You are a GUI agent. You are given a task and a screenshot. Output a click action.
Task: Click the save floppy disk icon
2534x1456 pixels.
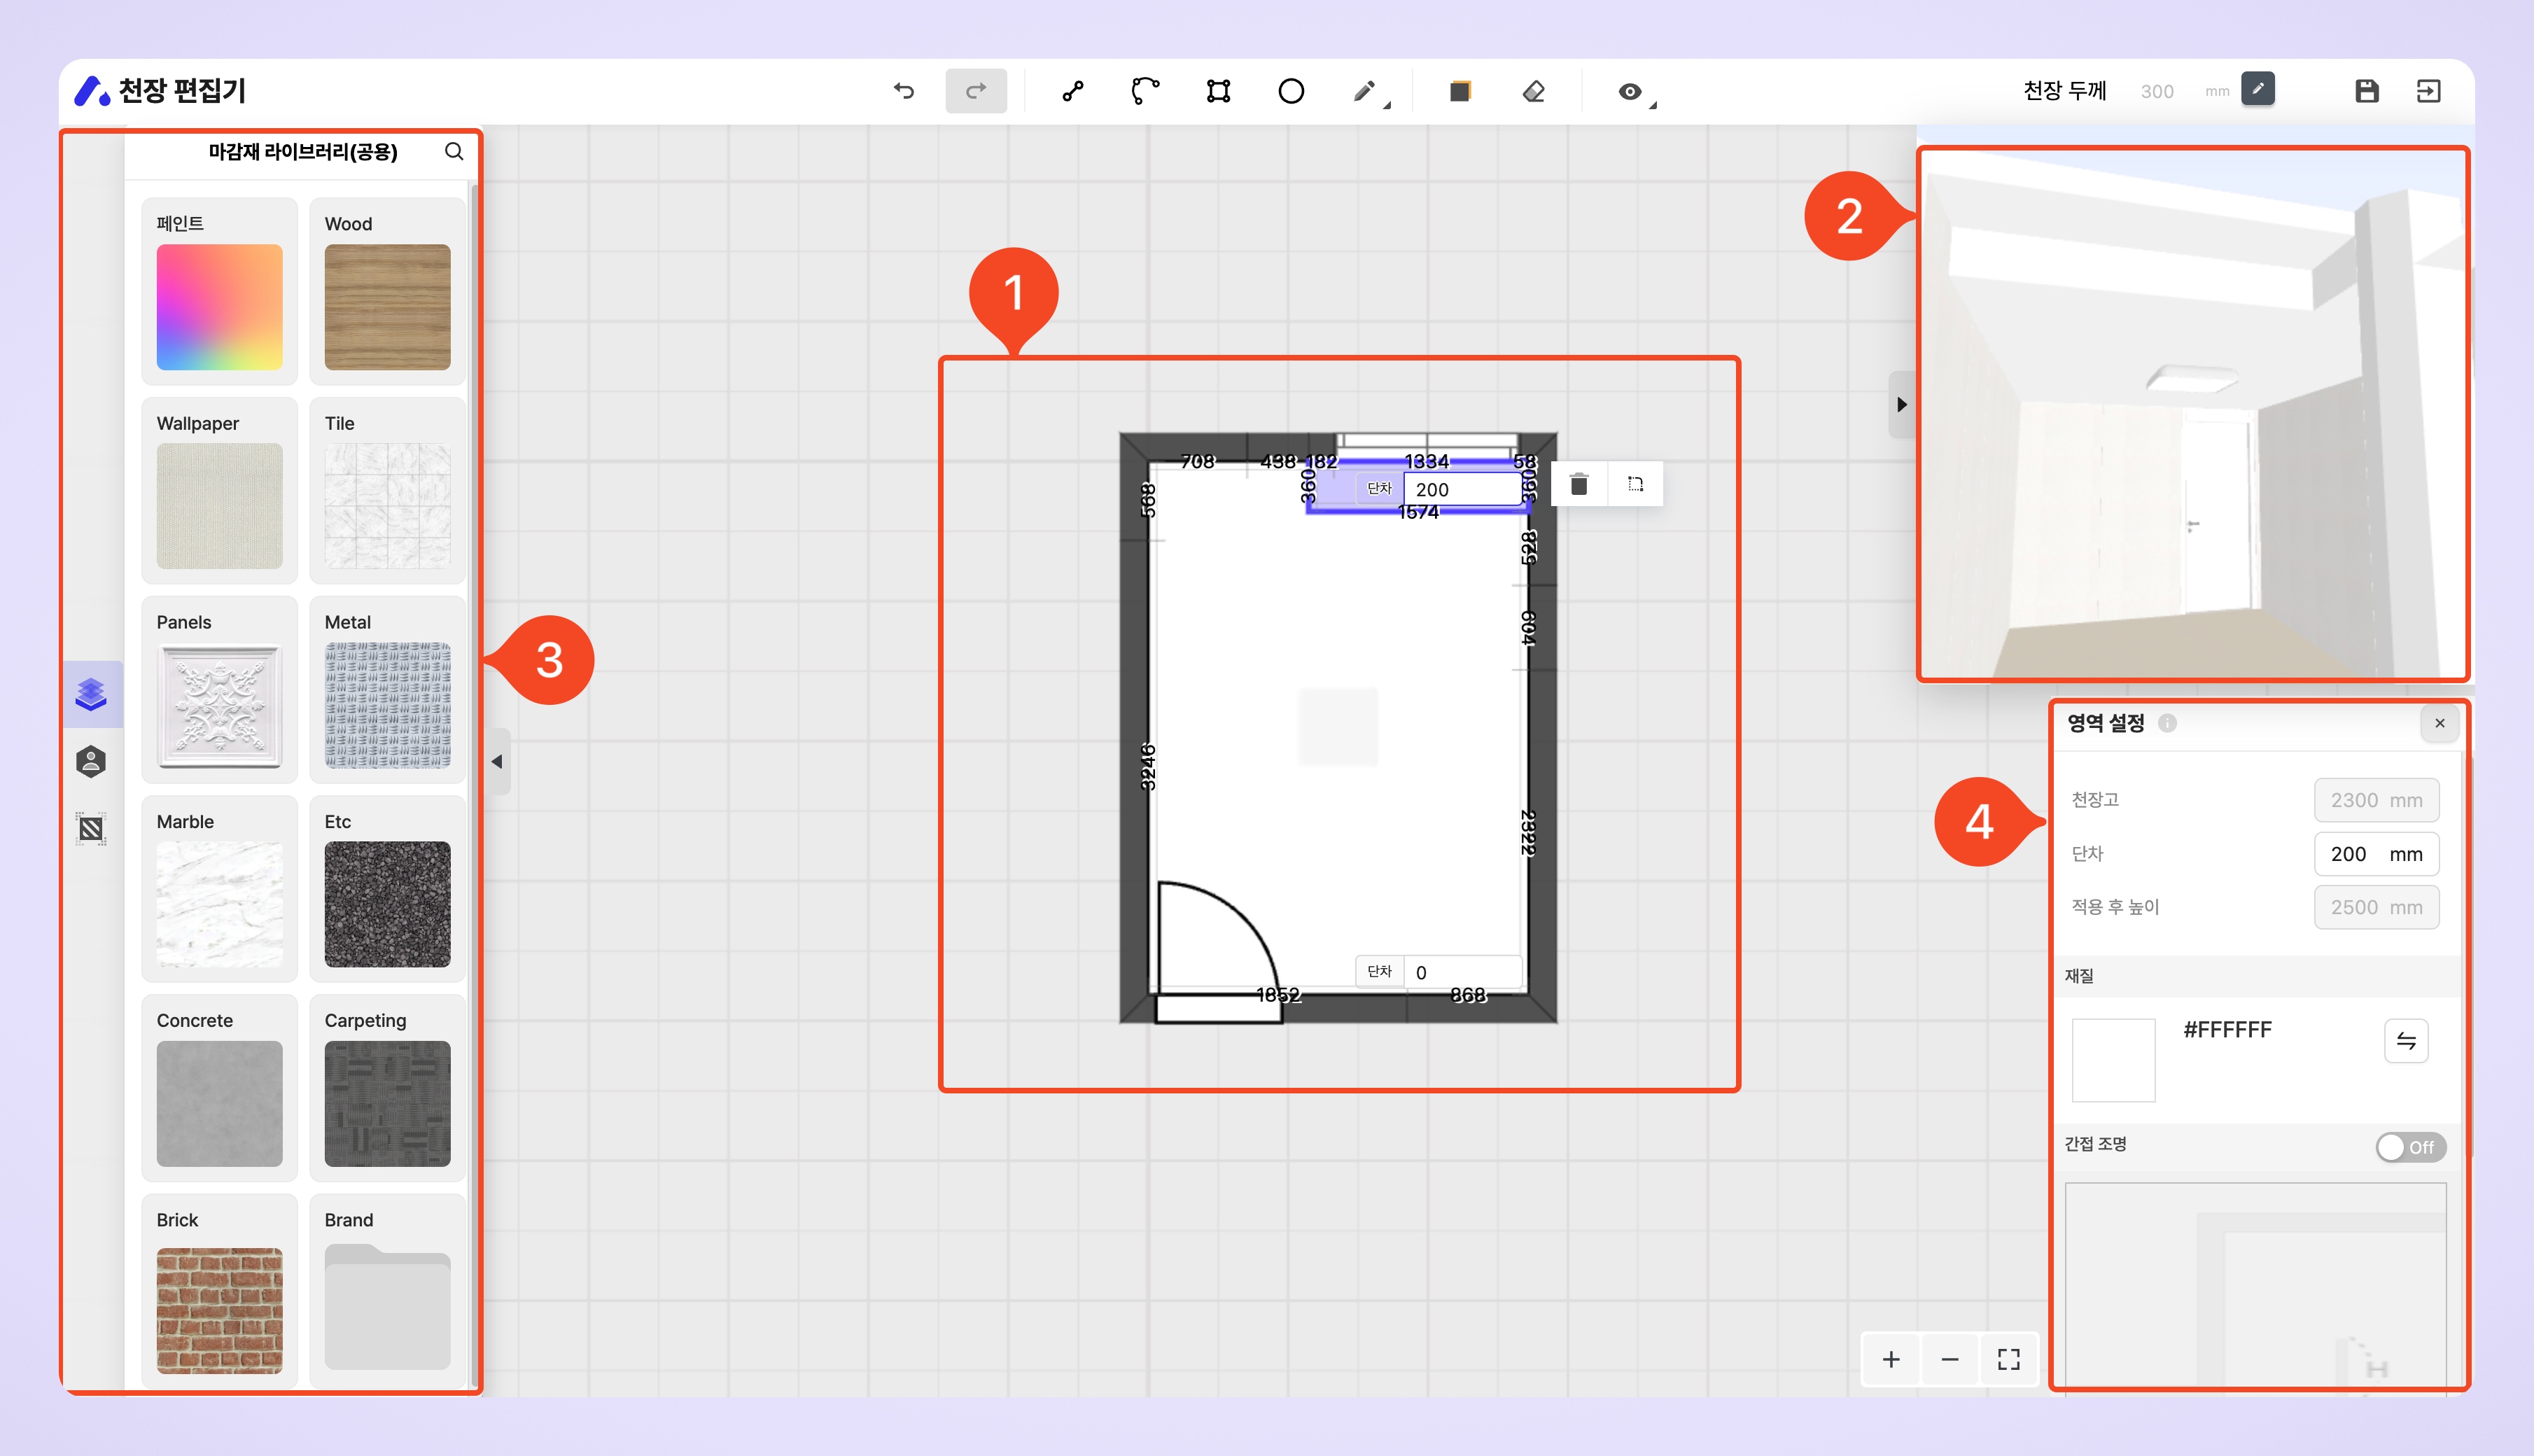pyautogui.click(x=2366, y=91)
